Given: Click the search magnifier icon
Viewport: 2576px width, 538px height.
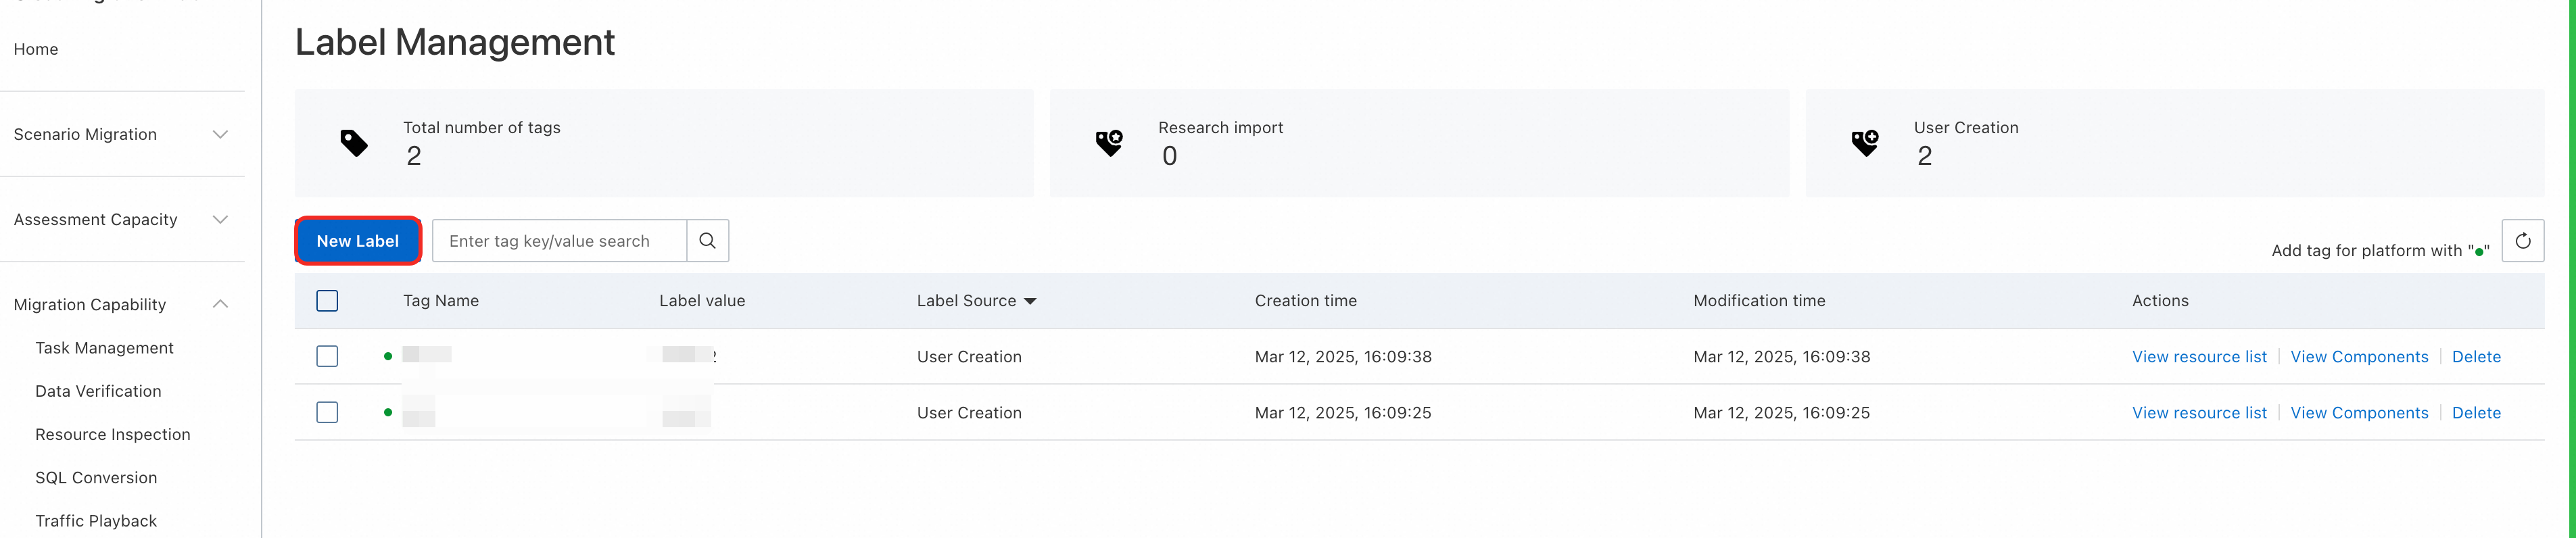Looking at the screenshot, I should (x=707, y=241).
